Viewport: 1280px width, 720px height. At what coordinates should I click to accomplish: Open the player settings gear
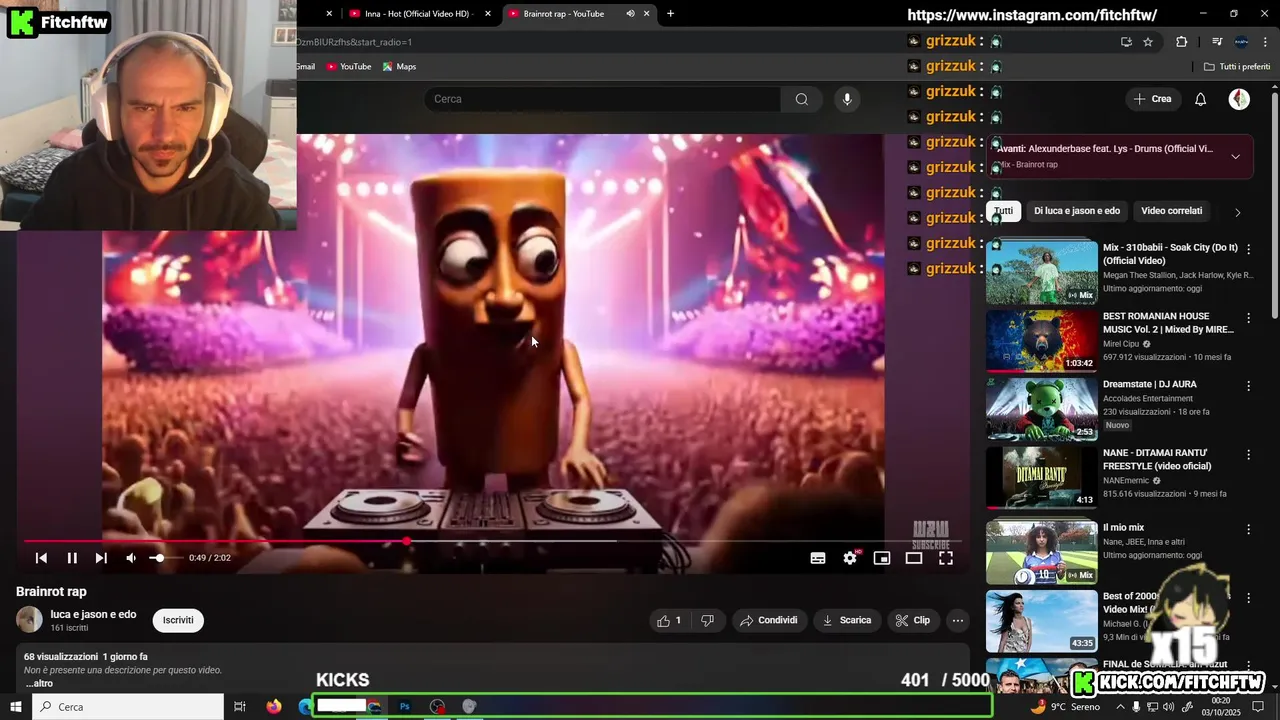[x=850, y=558]
